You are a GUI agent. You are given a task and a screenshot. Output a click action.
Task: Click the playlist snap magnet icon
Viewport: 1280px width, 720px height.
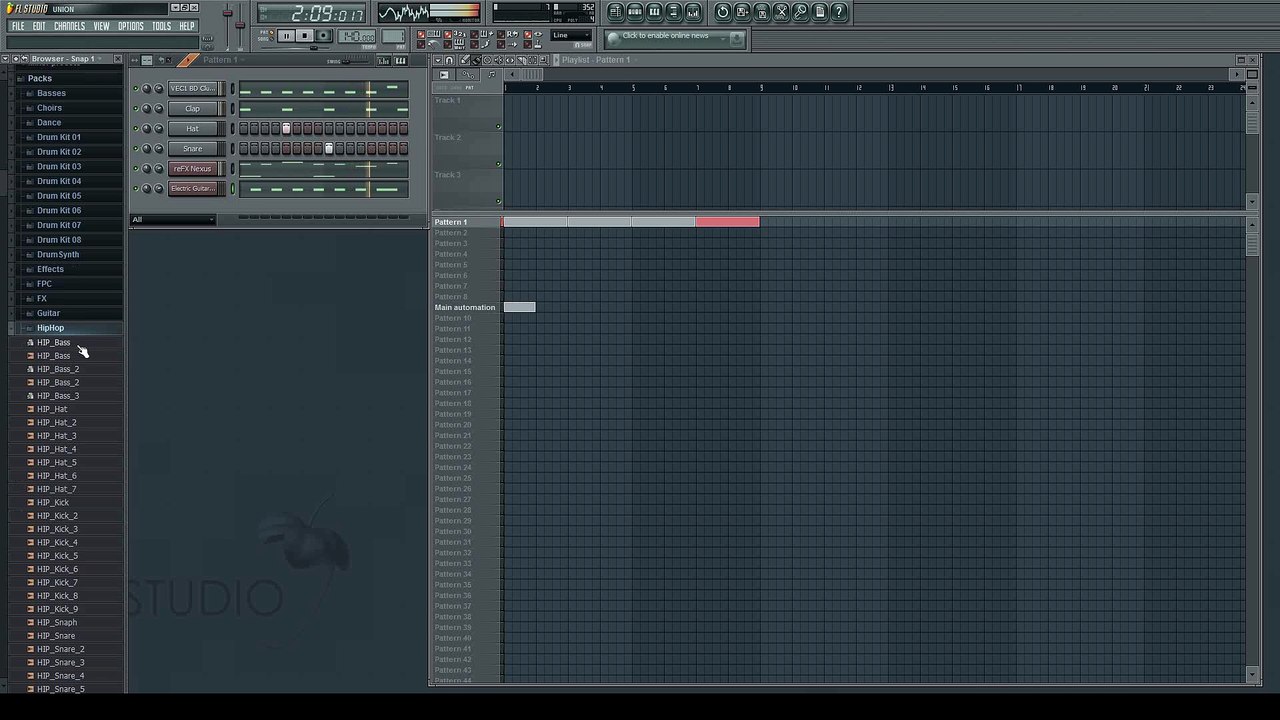pyautogui.click(x=449, y=60)
